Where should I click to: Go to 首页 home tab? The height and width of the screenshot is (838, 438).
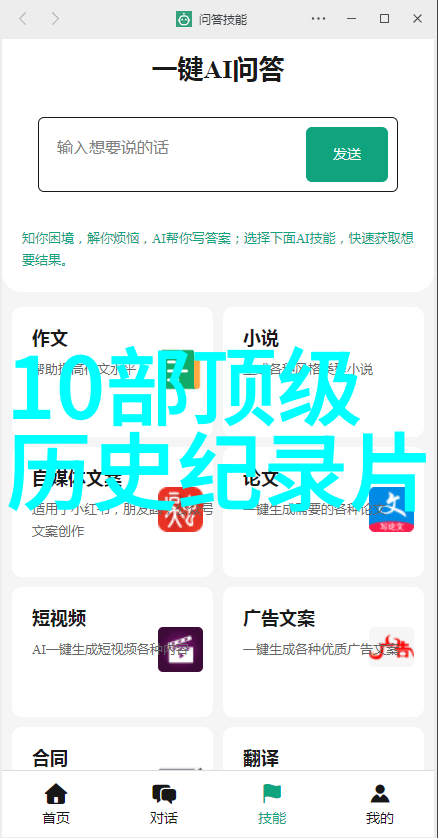[56, 804]
